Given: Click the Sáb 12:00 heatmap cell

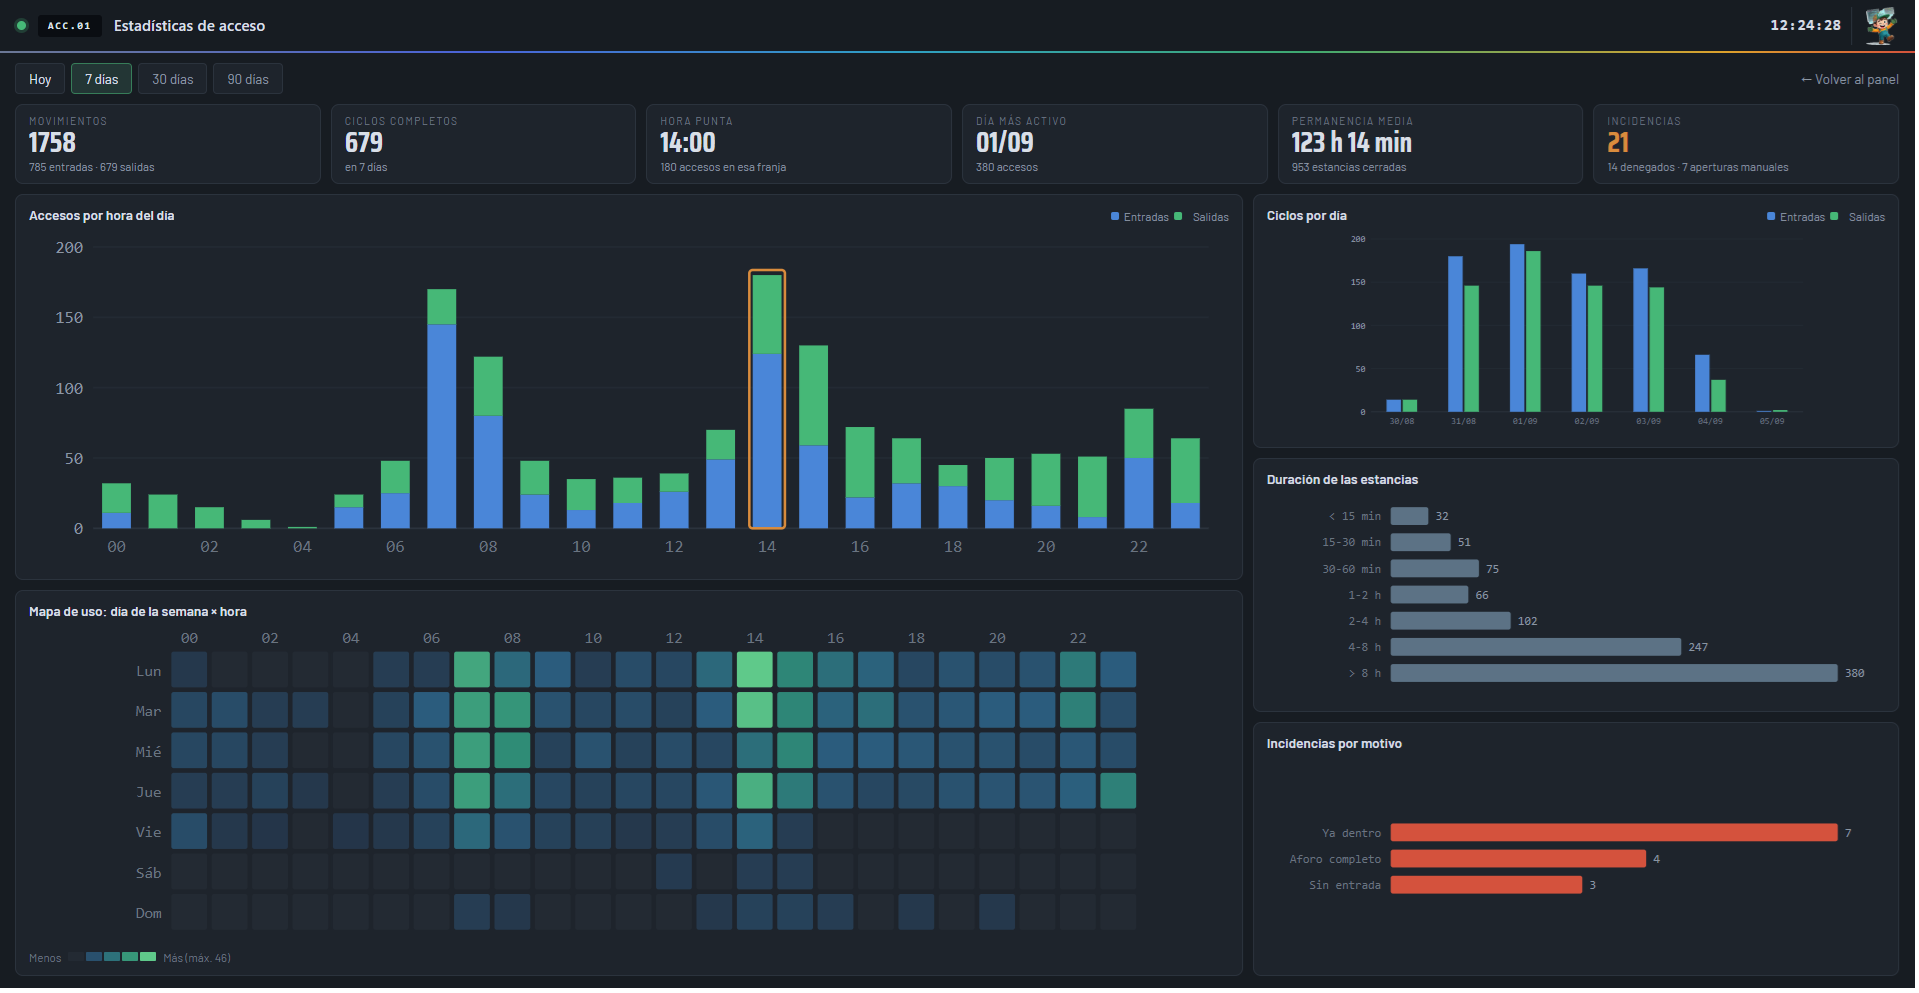Looking at the screenshot, I should tap(674, 872).
